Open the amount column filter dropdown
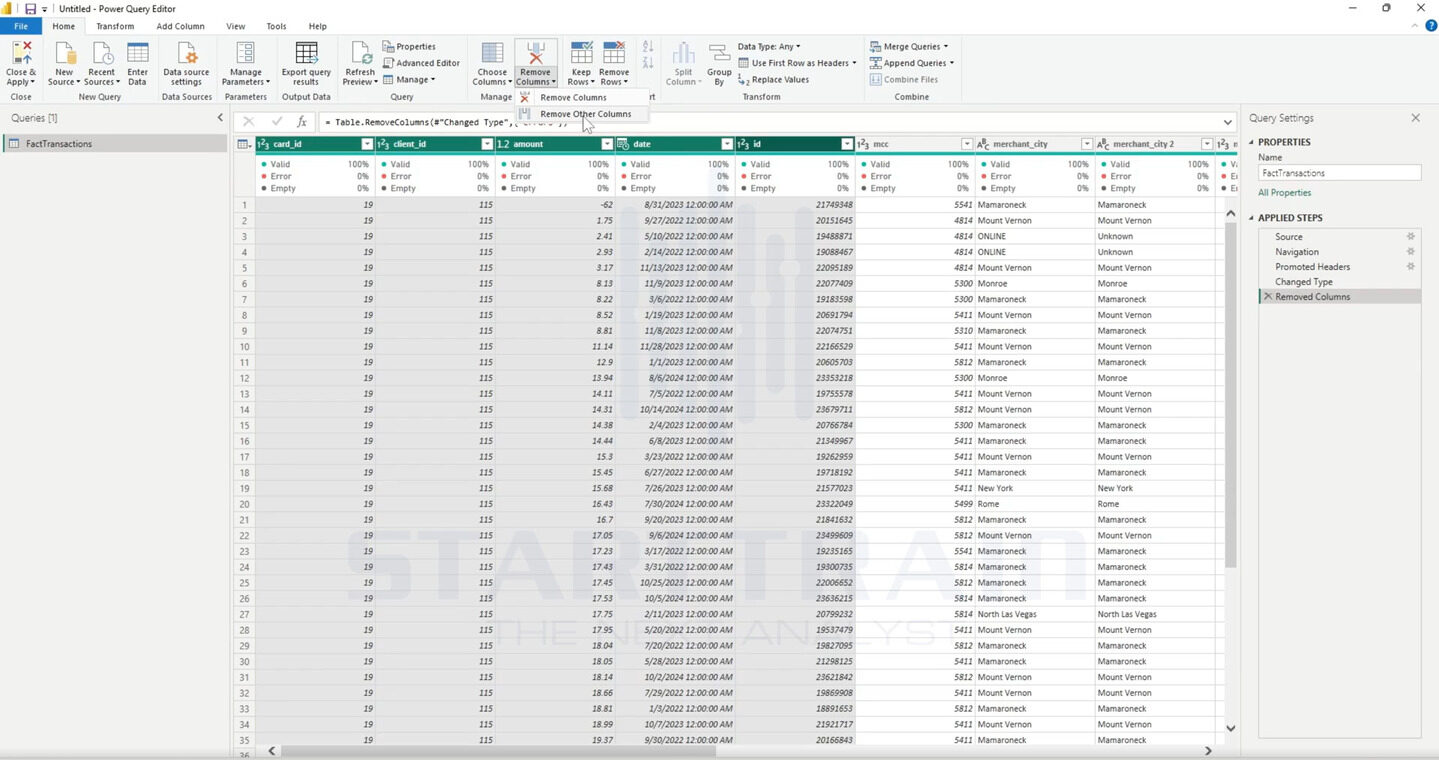The width and height of the screenshot is (1439, 760). (x=607, y=144)
